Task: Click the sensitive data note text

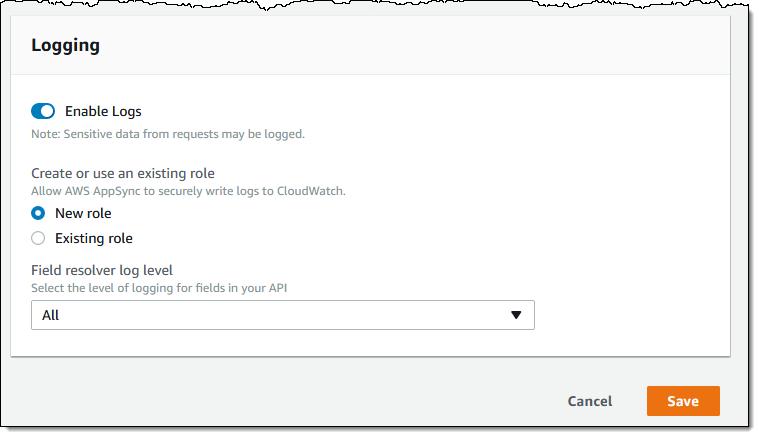Action: 168,133
